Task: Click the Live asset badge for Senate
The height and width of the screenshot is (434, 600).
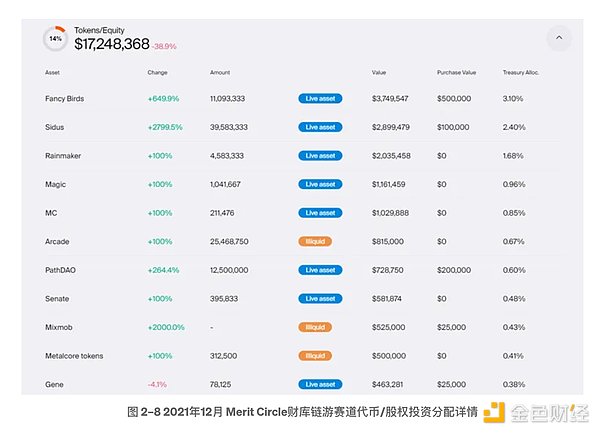Action: 319,298
